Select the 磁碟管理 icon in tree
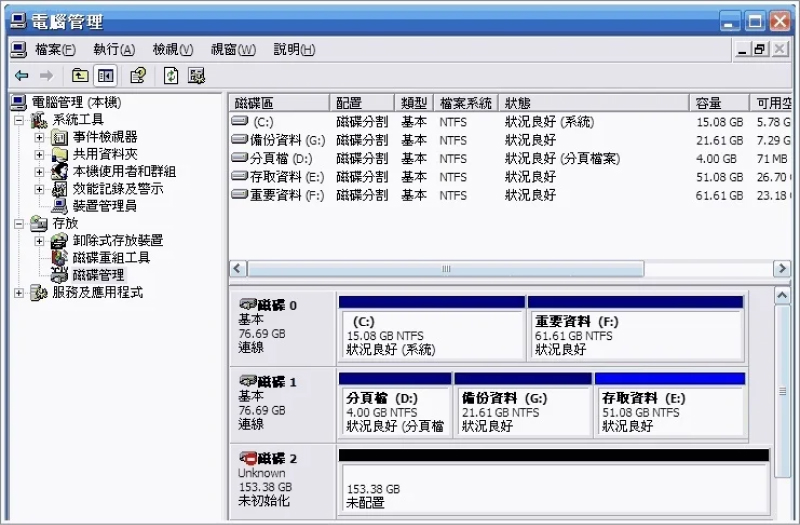The height and width of the screenshot is (525, 800). coord(59,275)
